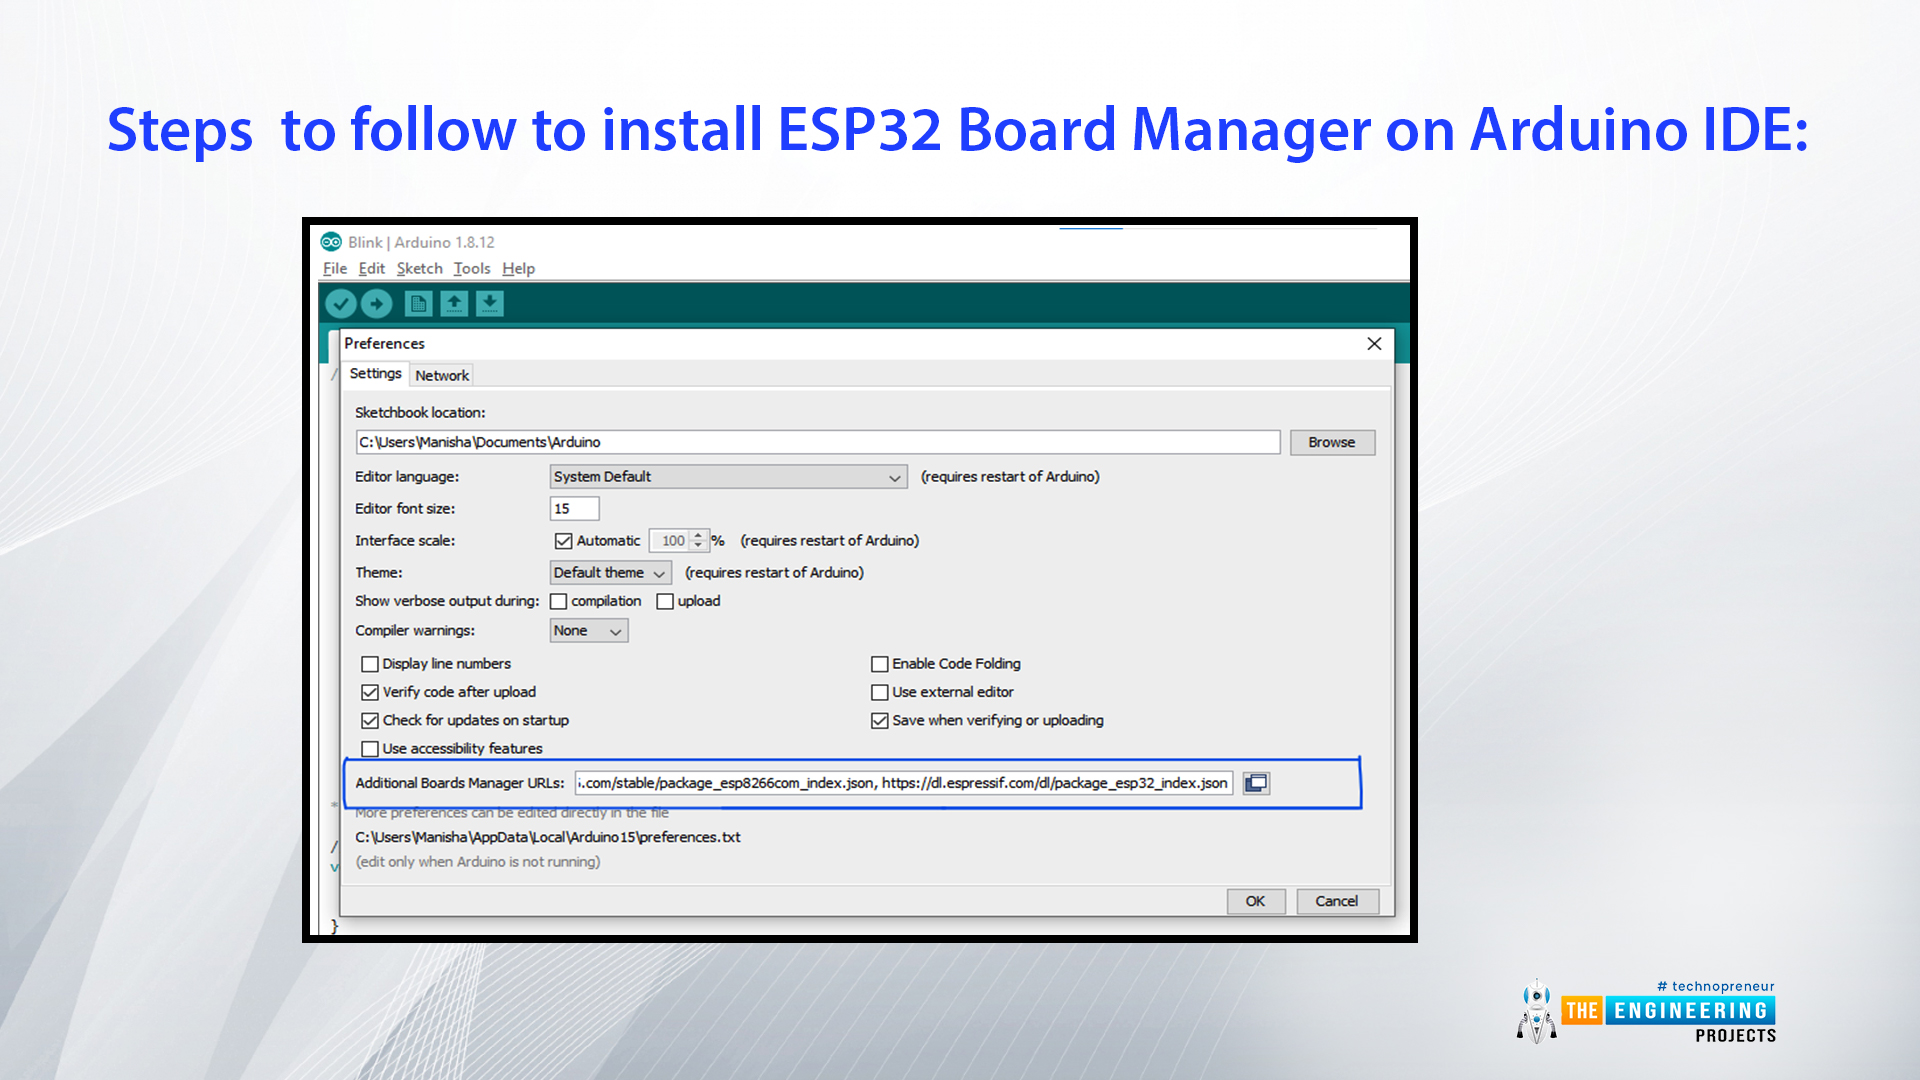This screenshot has width=1920, height=1080.
Task: Open the Editor language dropdown
Action: pos(728,477)
